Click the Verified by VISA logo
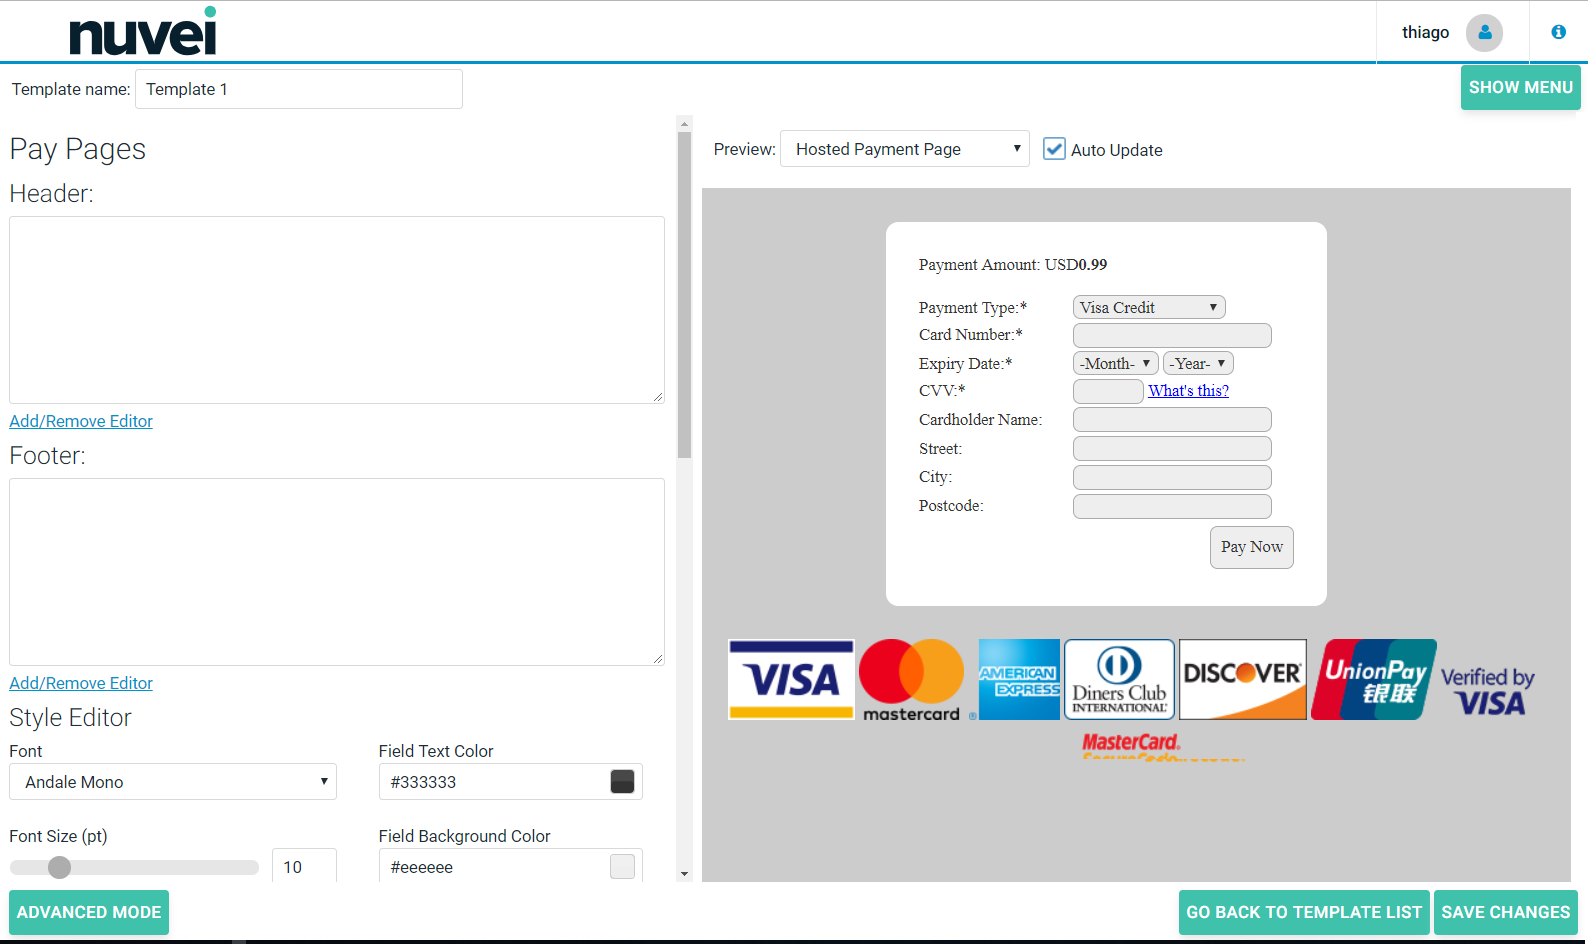This screenshot has width=1588, height=946. [1487, 691]
